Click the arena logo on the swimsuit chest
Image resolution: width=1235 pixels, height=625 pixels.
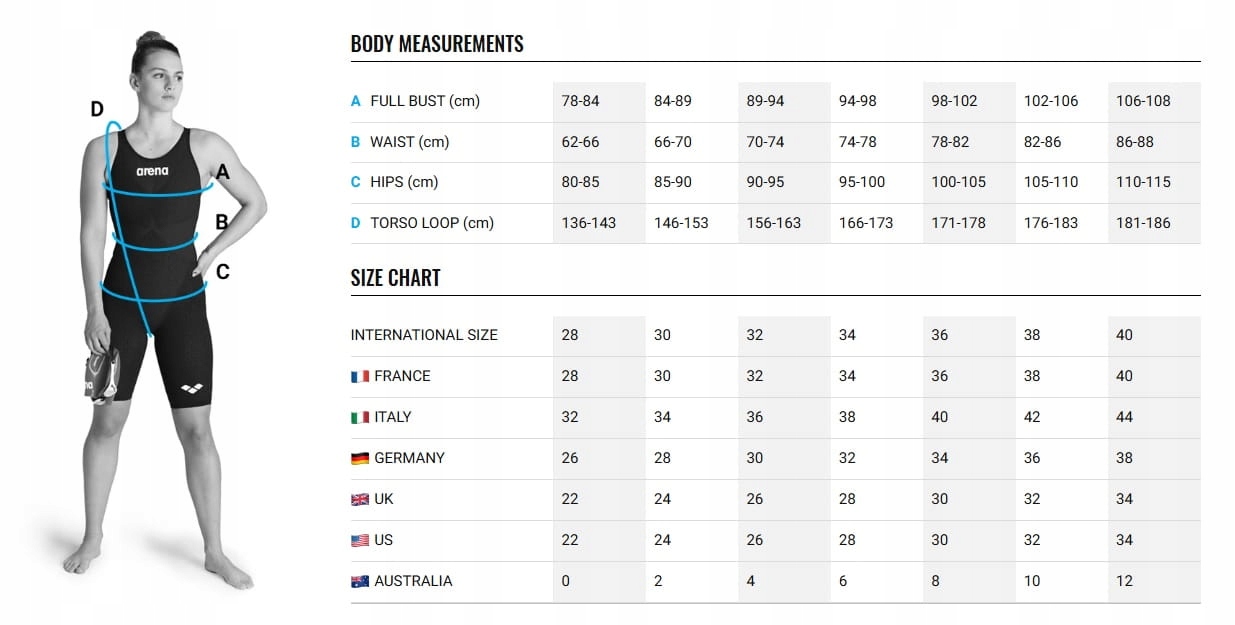click(152, 171)
